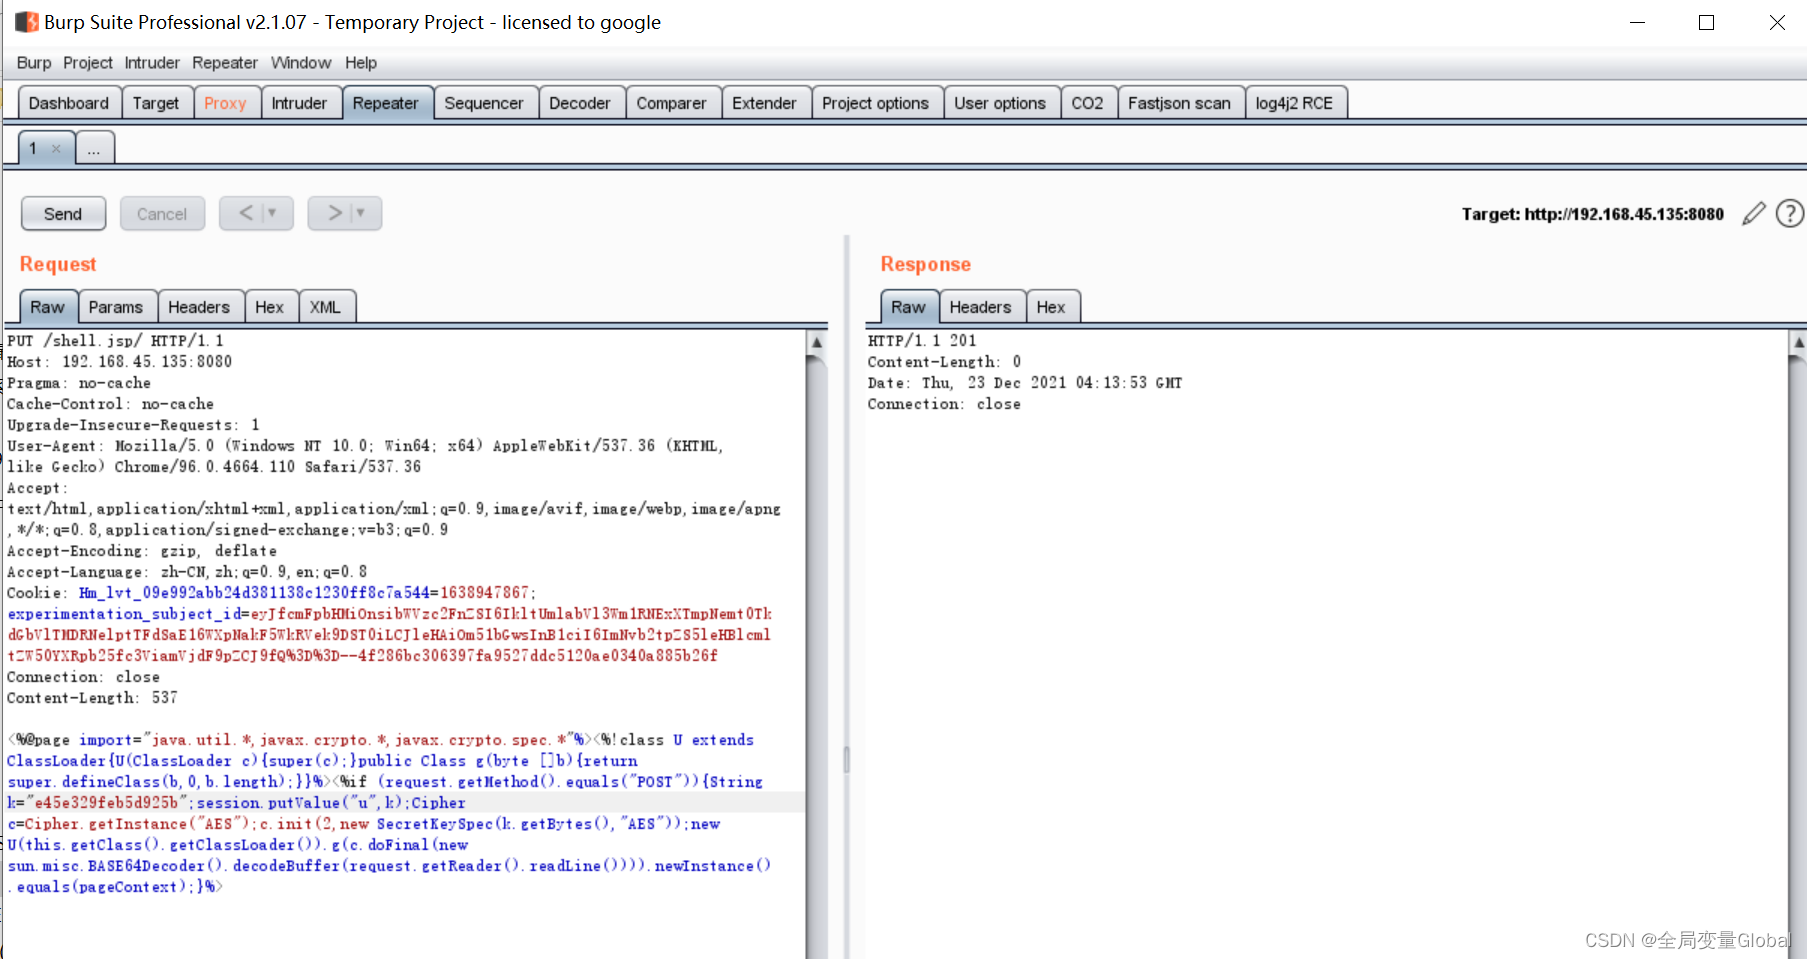Switch to the Intruder tool tab
Image resolution: width=1807 pixels, height=959 pixels.
[299, 103]
